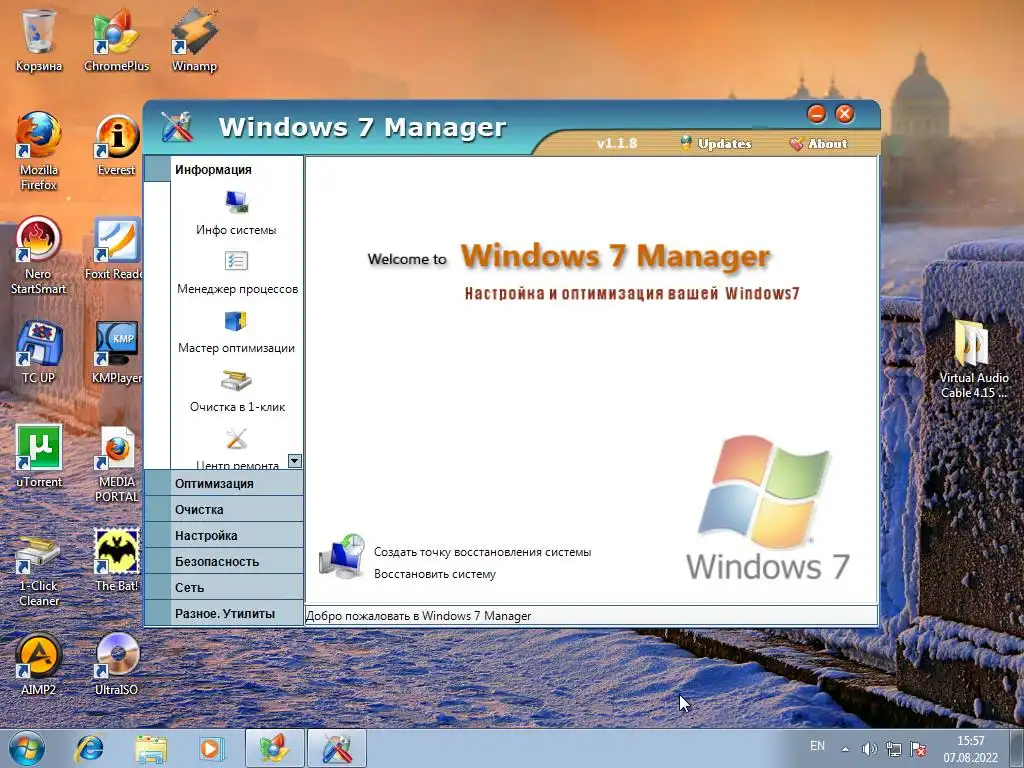
Task: Show hidden tray icons arrow
Action: [x=845, y=749]
